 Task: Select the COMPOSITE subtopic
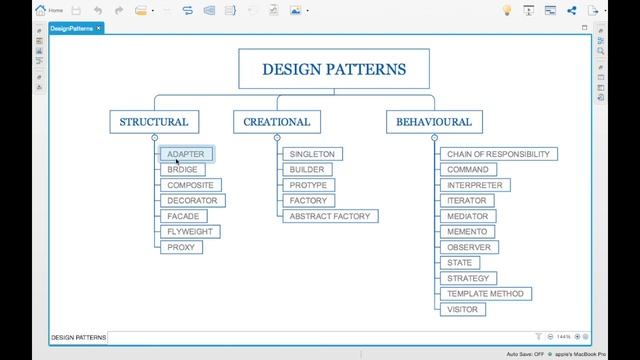(191, 185)
